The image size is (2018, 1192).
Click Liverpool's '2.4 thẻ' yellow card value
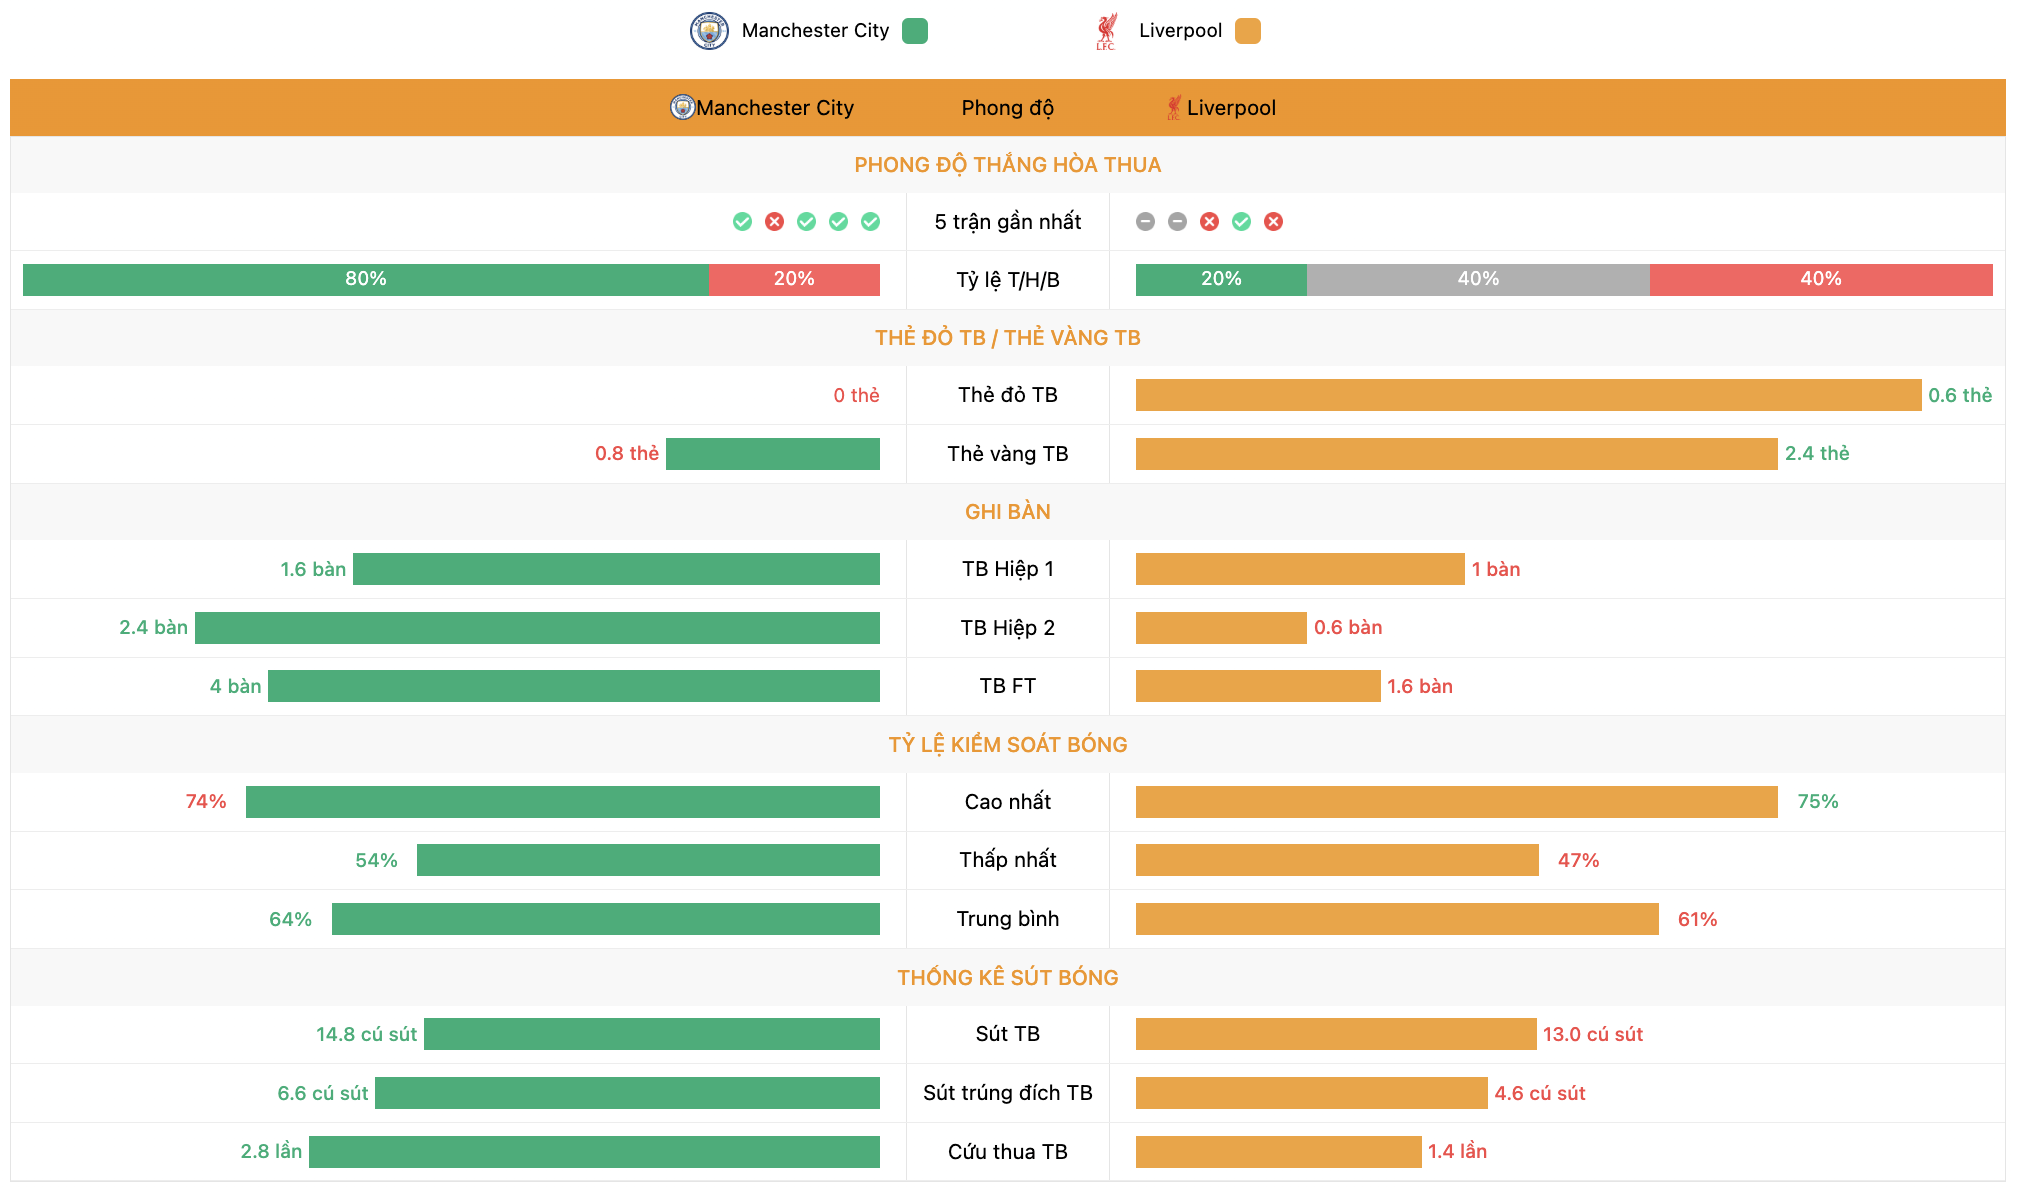click(x=1817, y=453)
